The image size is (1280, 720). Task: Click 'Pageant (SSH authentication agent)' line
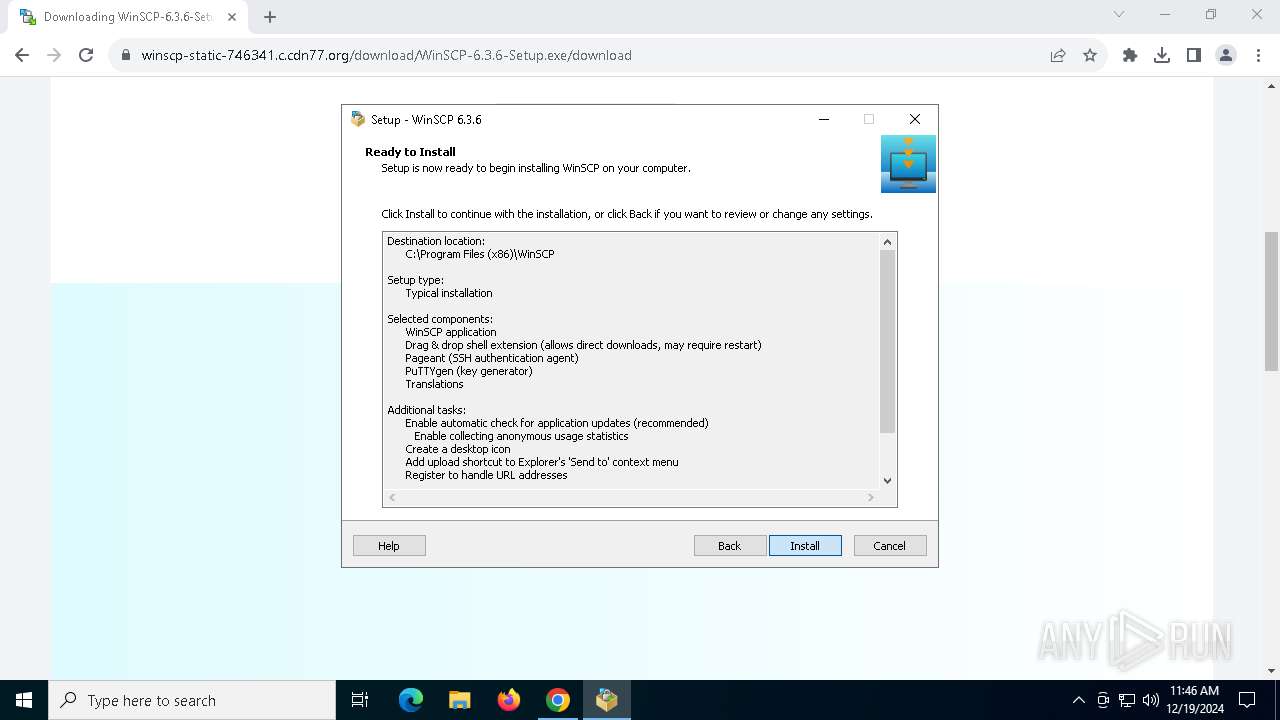click(492, 358)
